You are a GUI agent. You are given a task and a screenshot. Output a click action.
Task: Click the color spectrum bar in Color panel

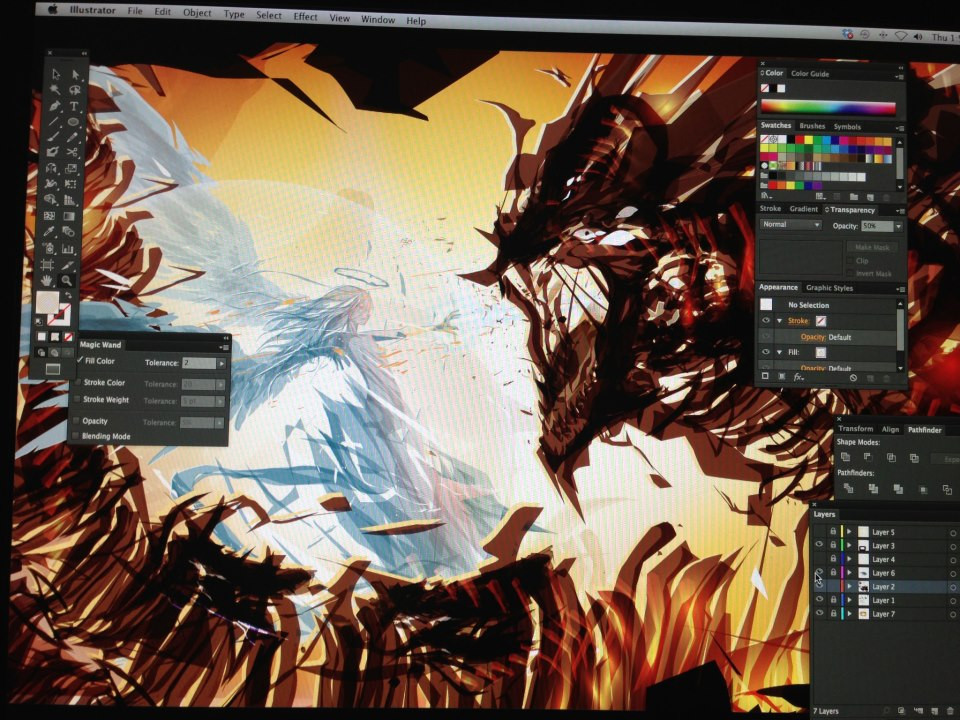coord(828,107)
